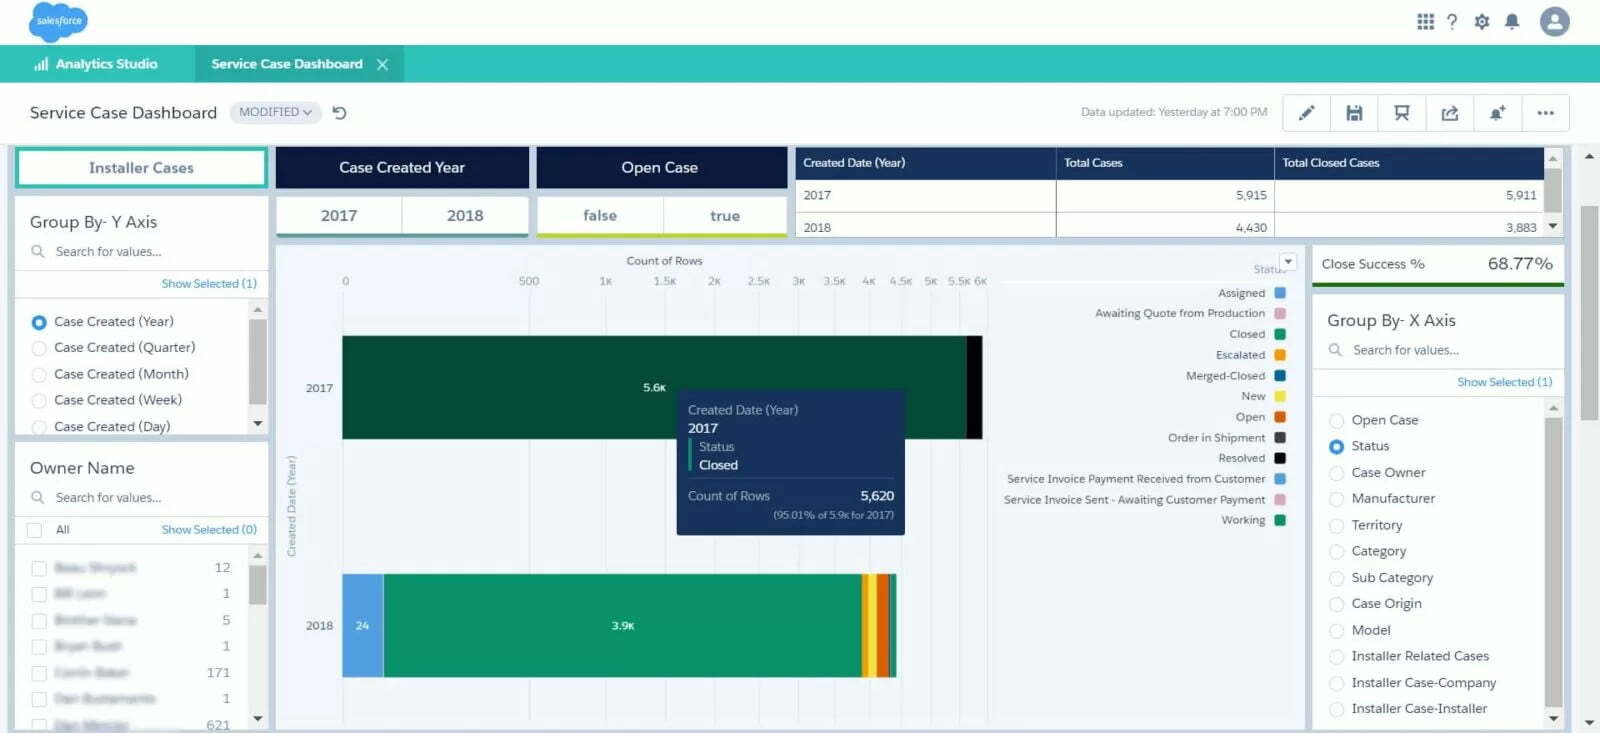Click X Axis list scroll down arrow
The height and width of the screenshot is (733, 1600).
(x=1553, y=718)
